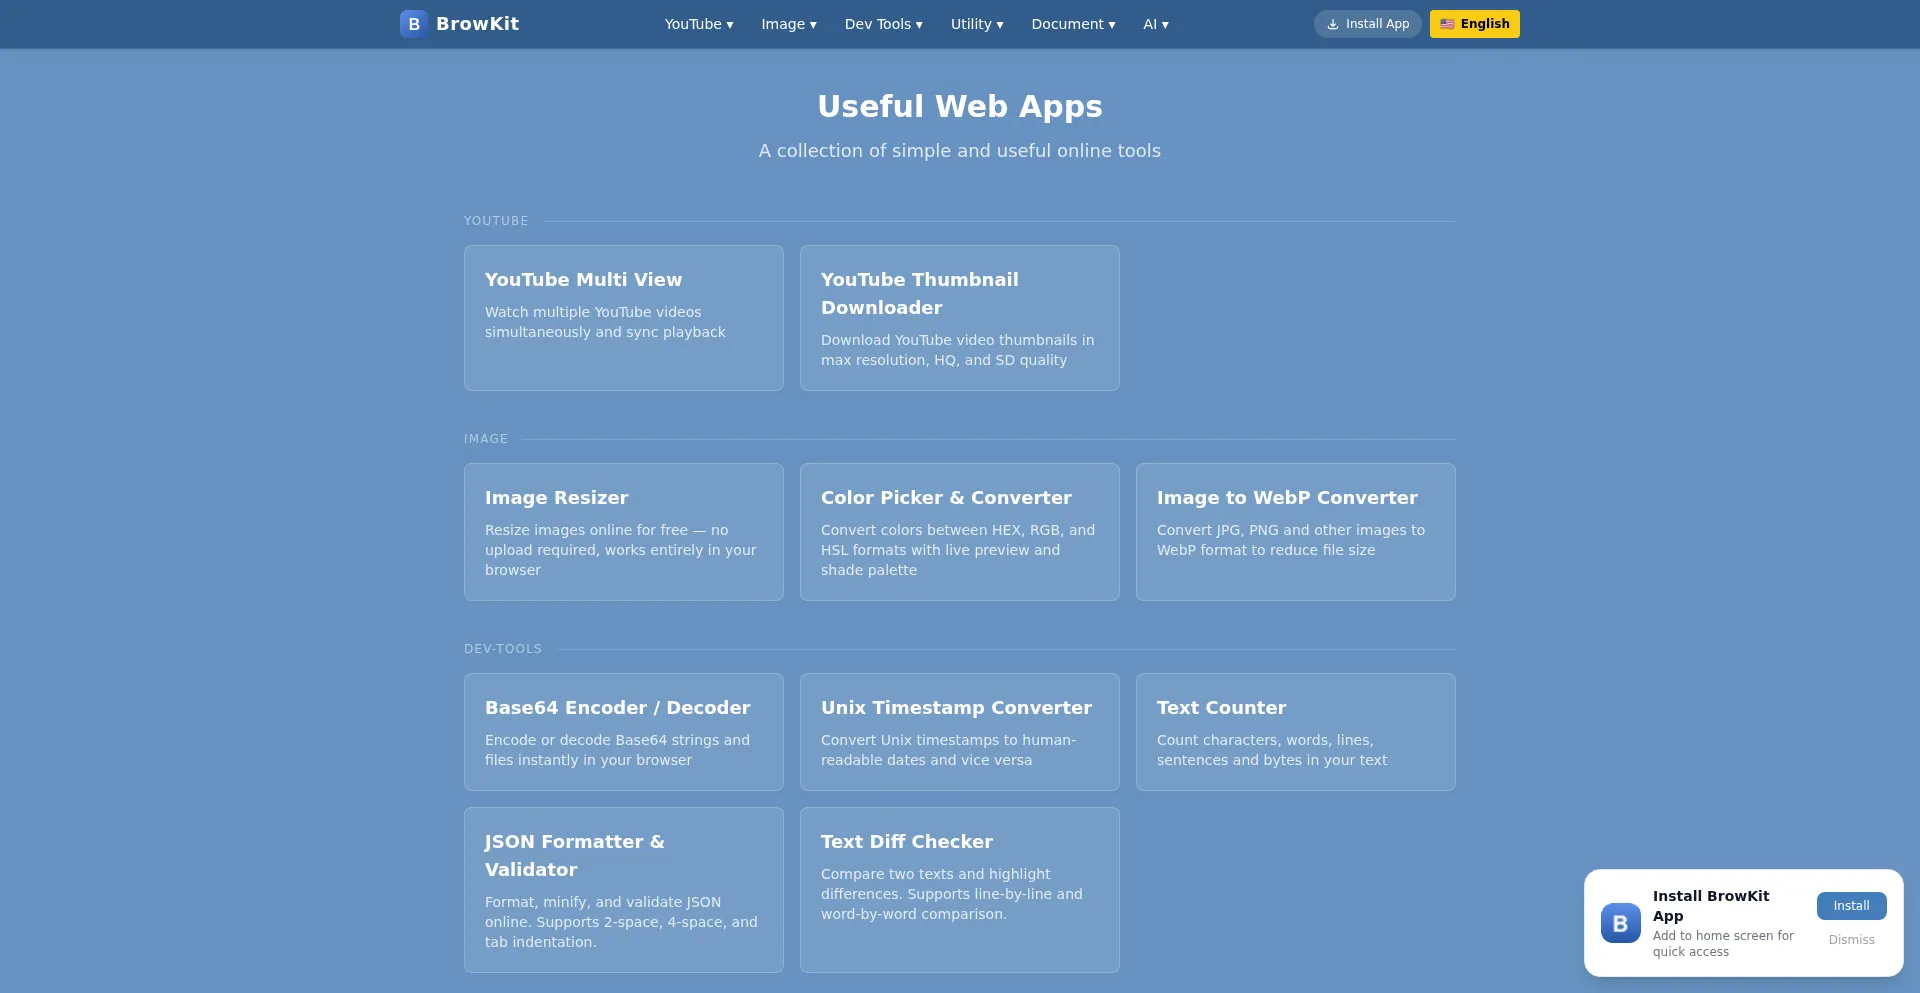Screen dimensions: 1920x993
Task: Expand the Utility menu
Action: [x=977, y=24]
